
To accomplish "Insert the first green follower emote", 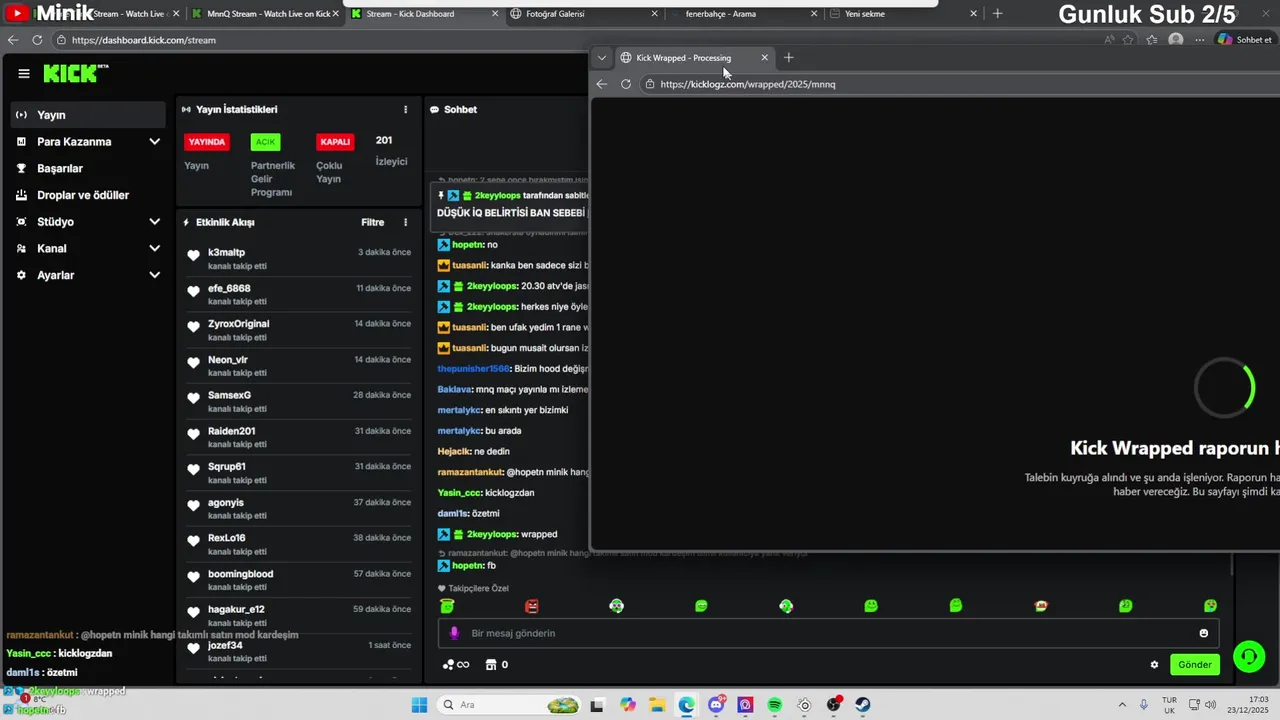I will click(x=447, y=606).
